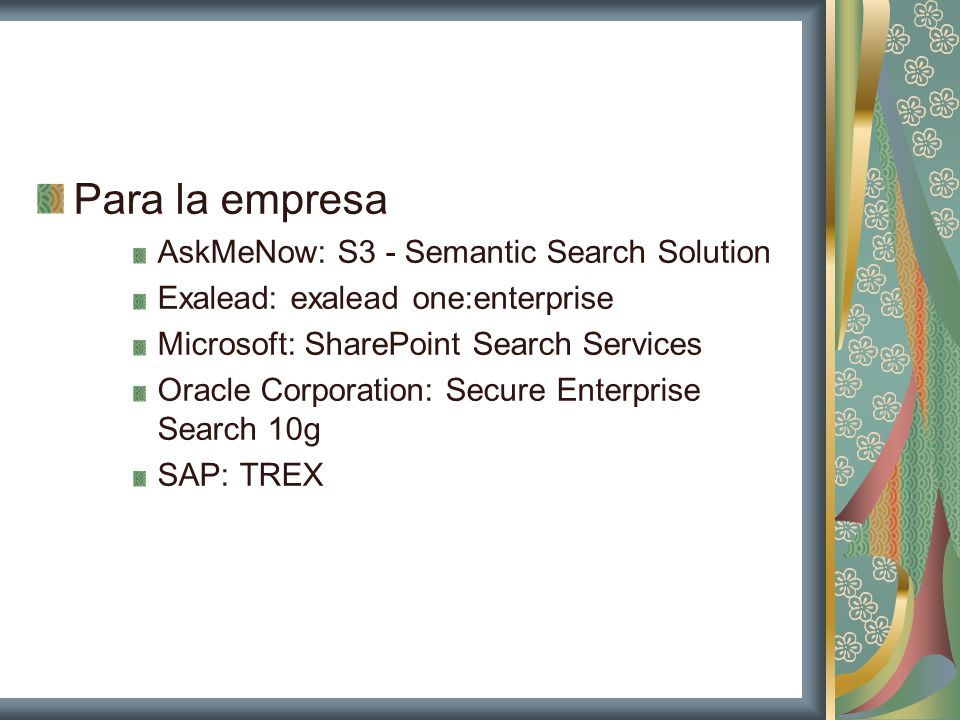Screen dimensions: 960x720
Task: Select the 'AskMeNow' text
Action: coord(238,252)
